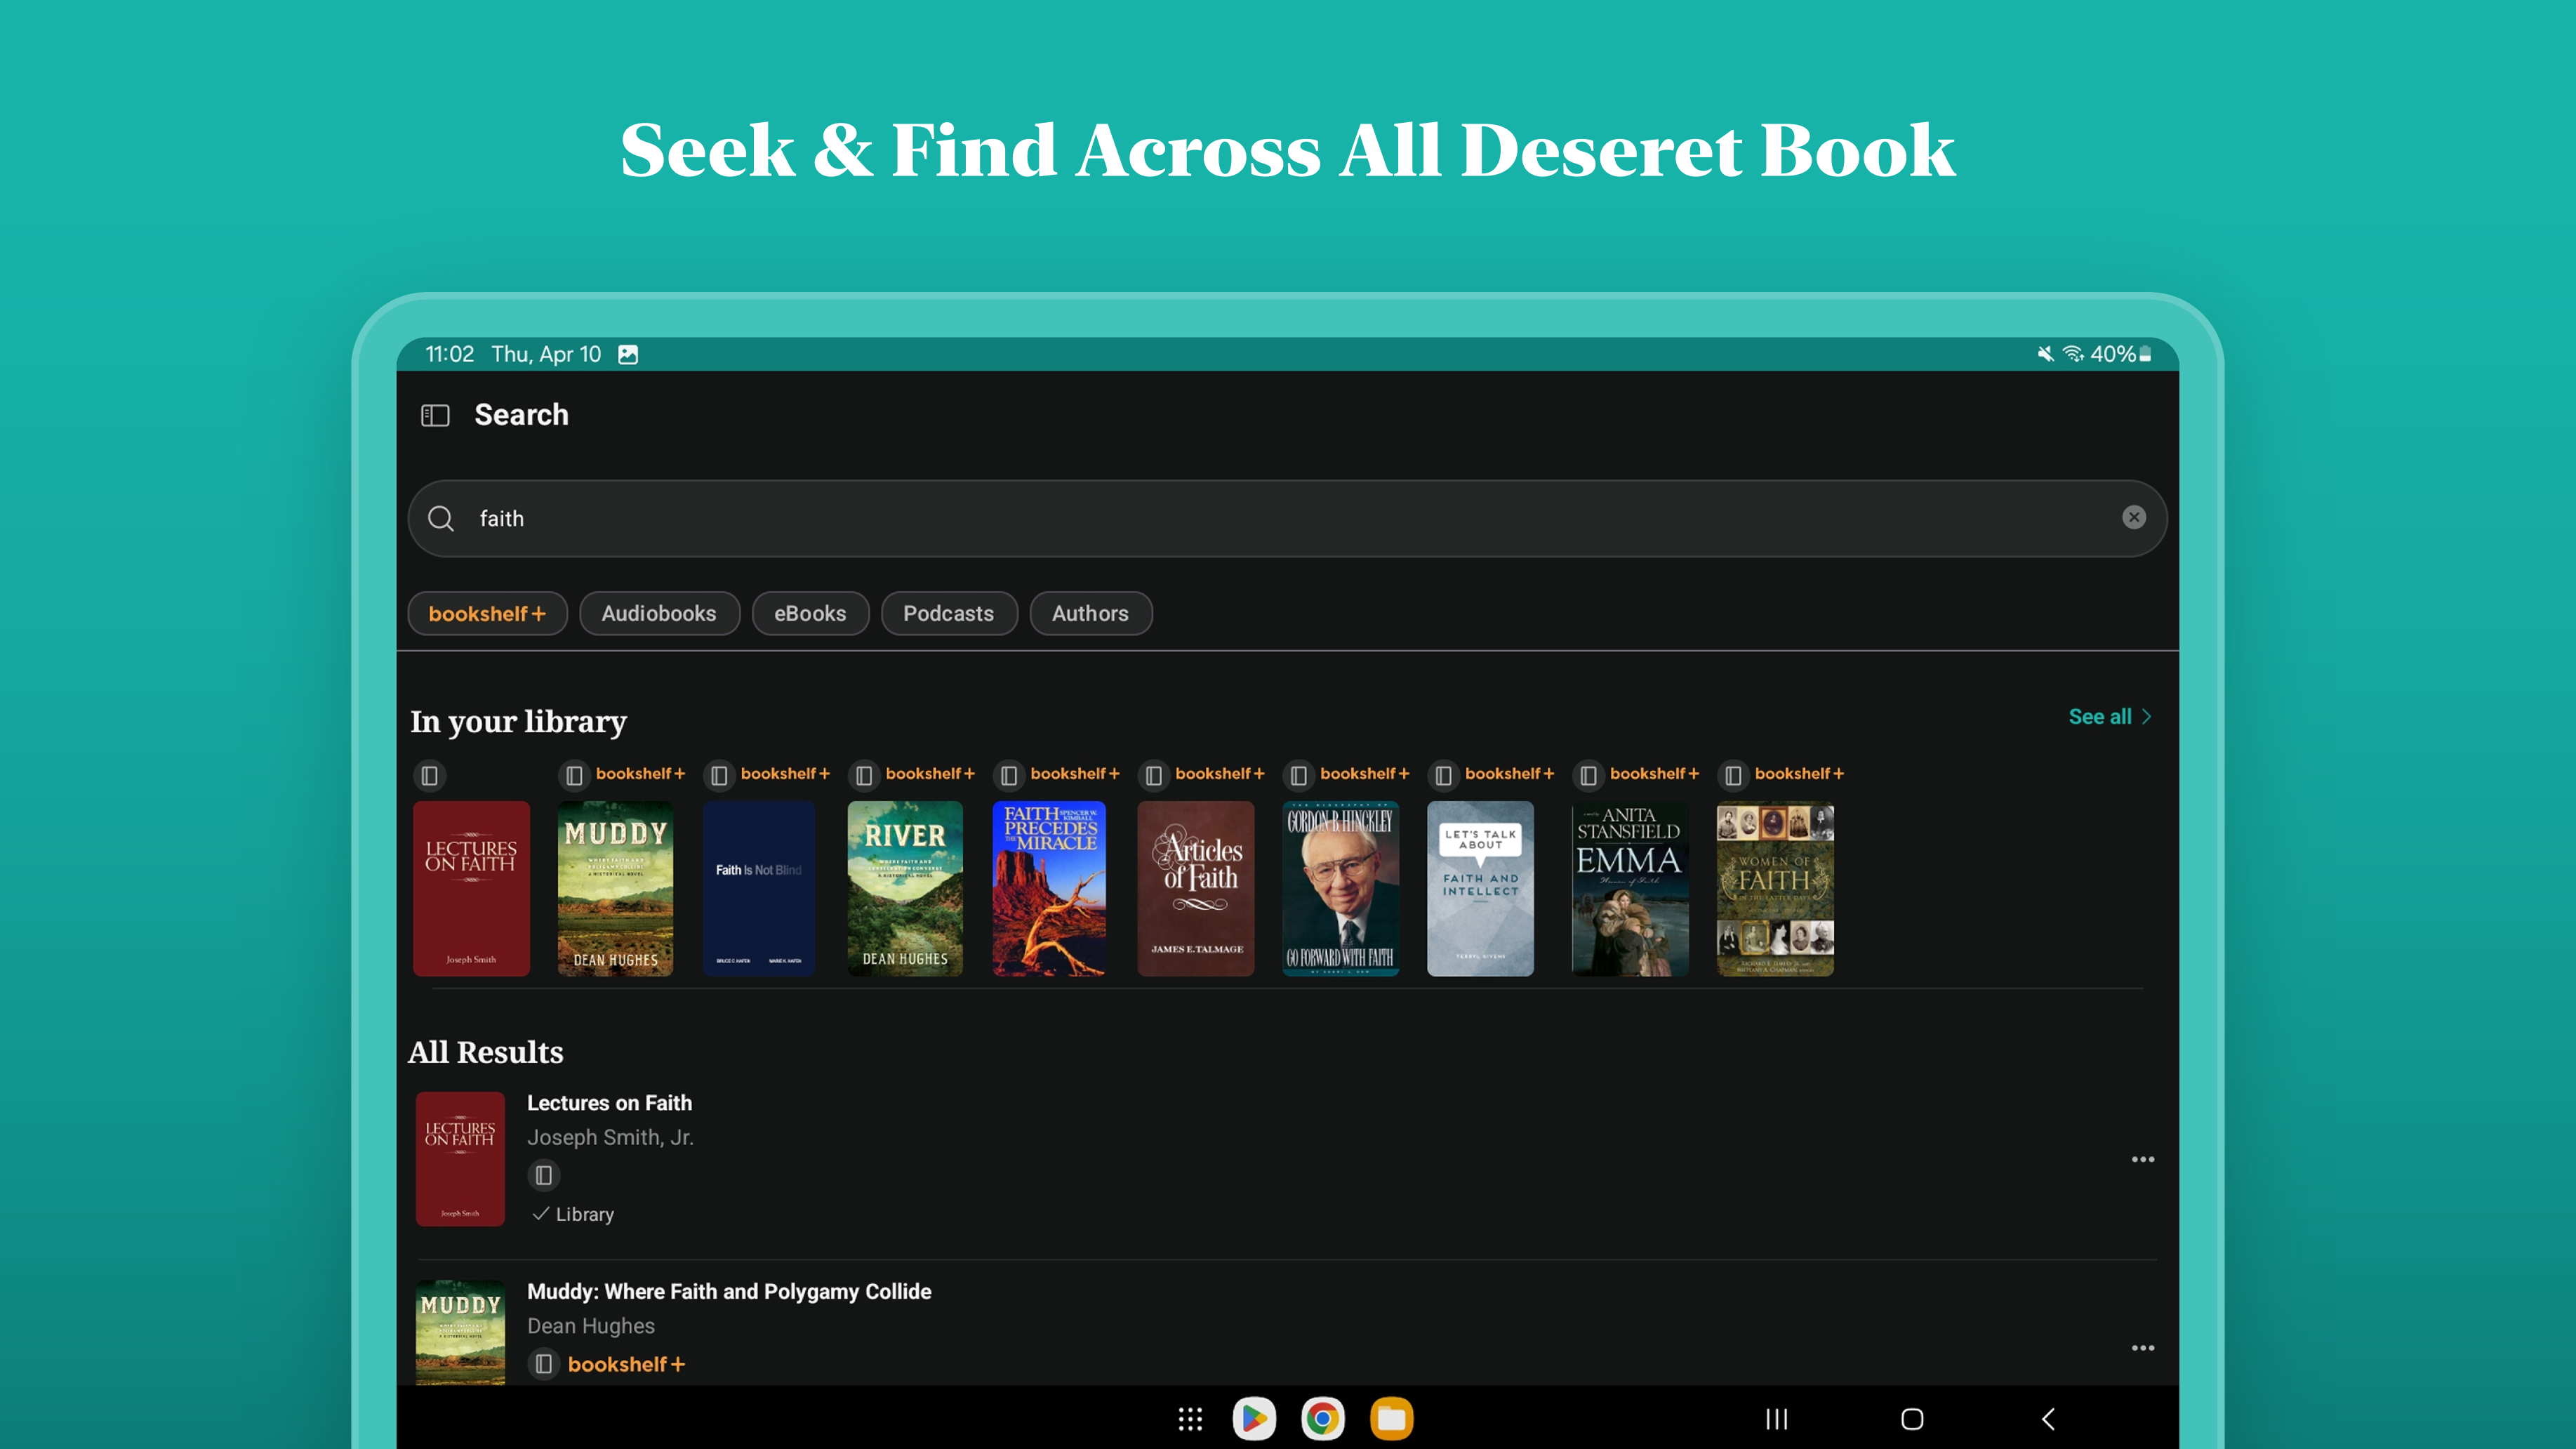
Task: Open the Android app drawer grid icon
Action: 1189,1418
